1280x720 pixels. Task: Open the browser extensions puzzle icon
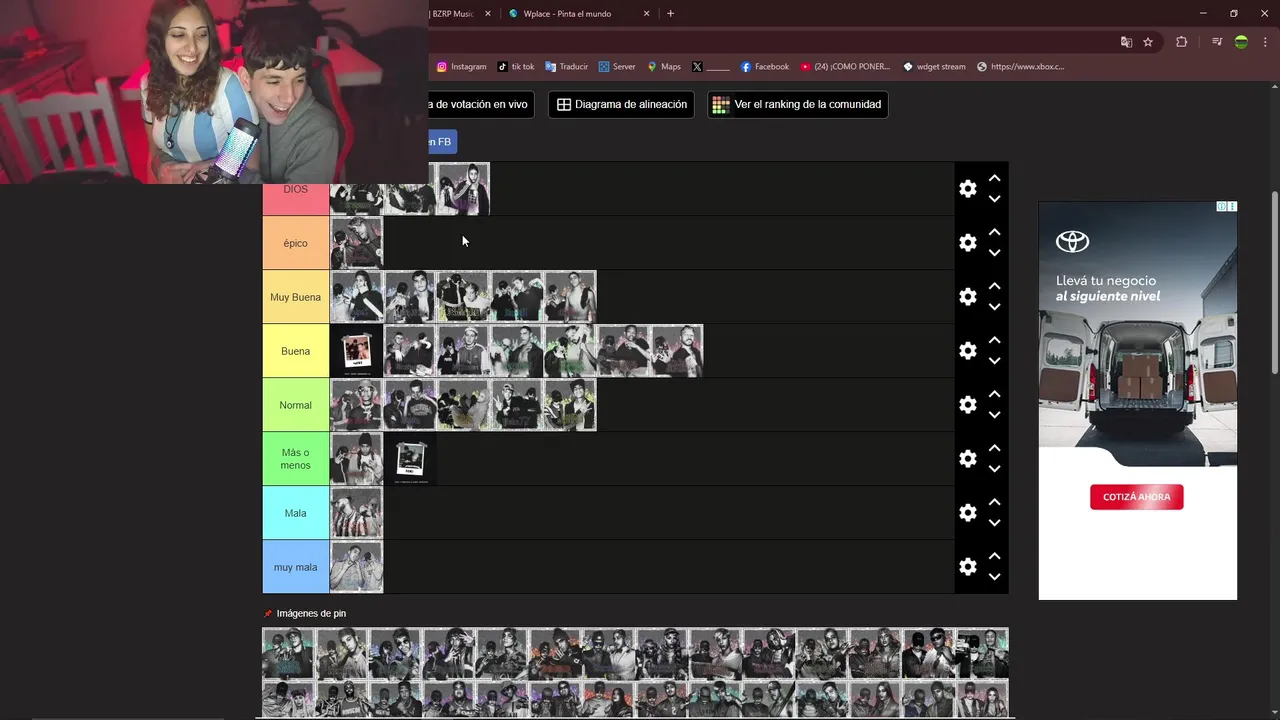(1182, 42)
